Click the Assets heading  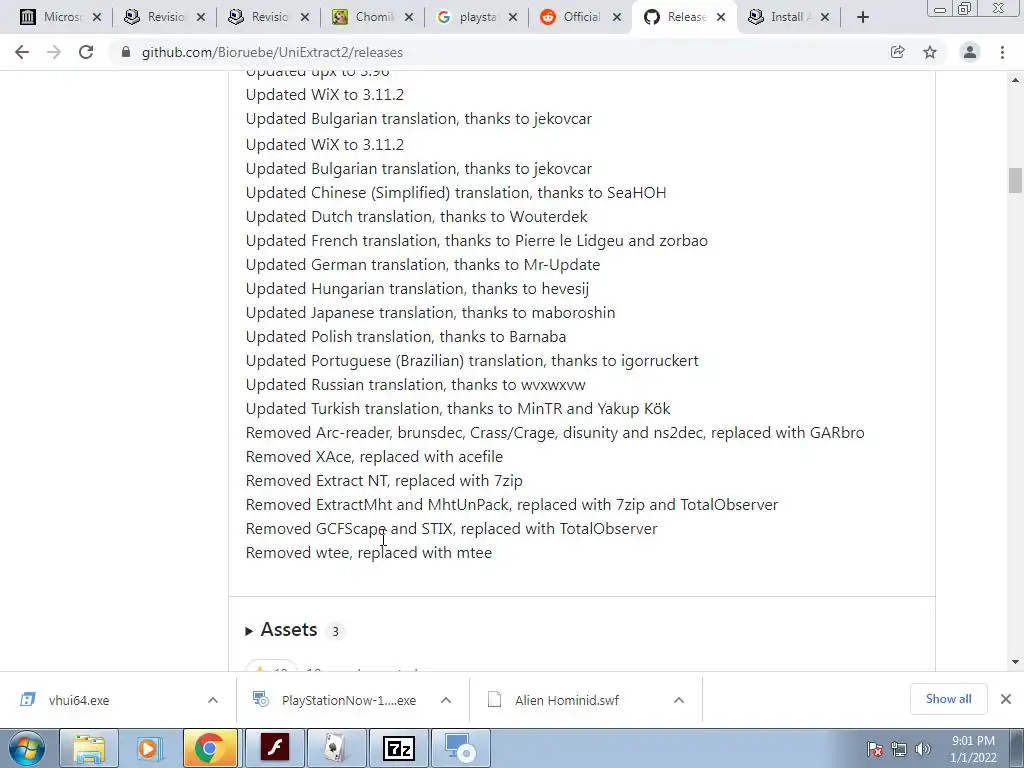point(289,630)
